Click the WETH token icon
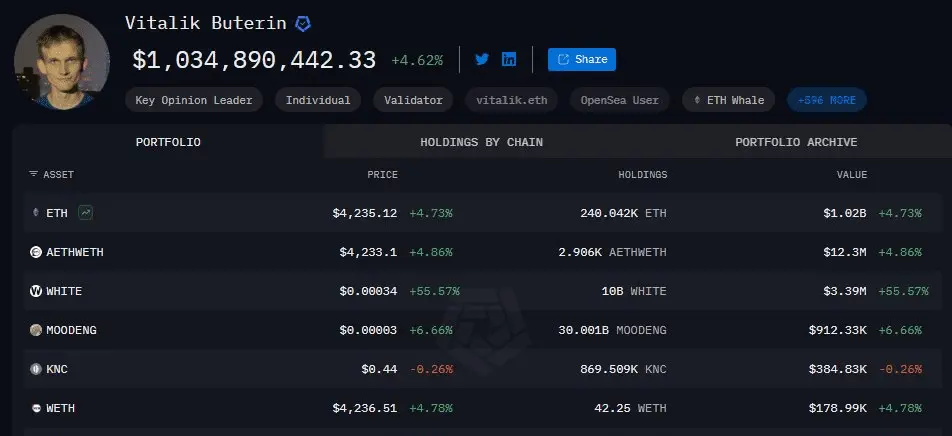952x436 pixels. click(36, 409)
